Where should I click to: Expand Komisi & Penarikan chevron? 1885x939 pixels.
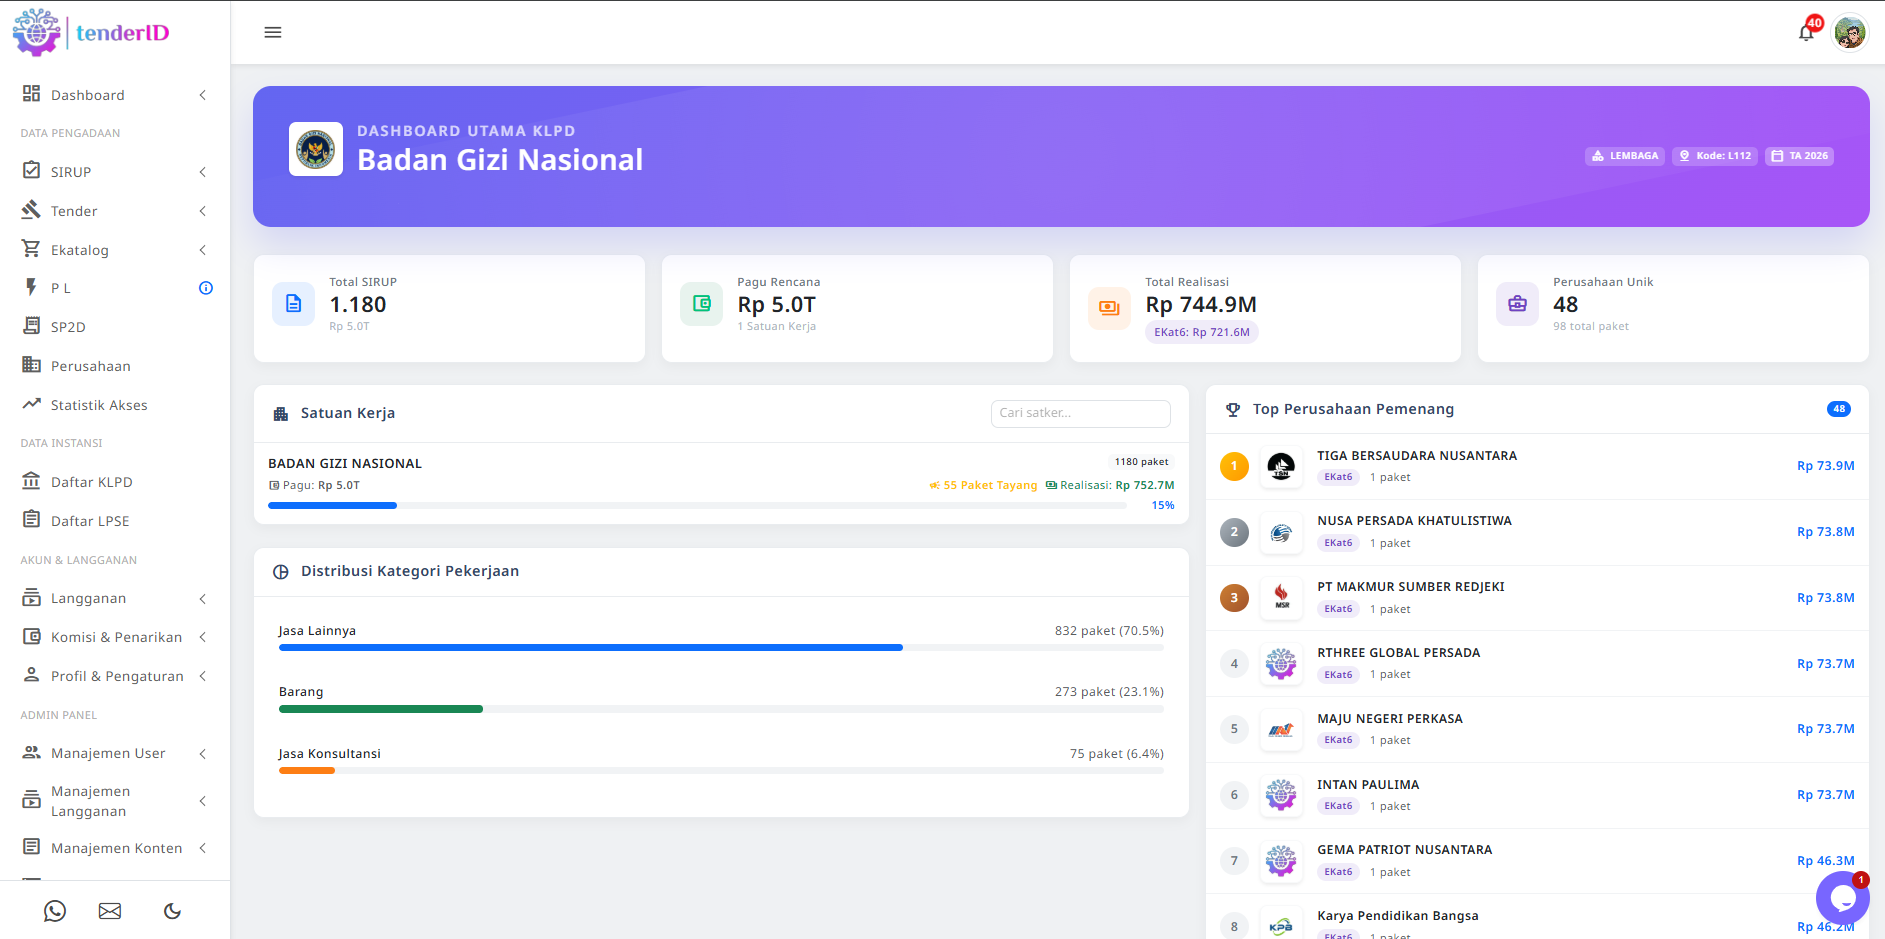[x=203, y=637]
